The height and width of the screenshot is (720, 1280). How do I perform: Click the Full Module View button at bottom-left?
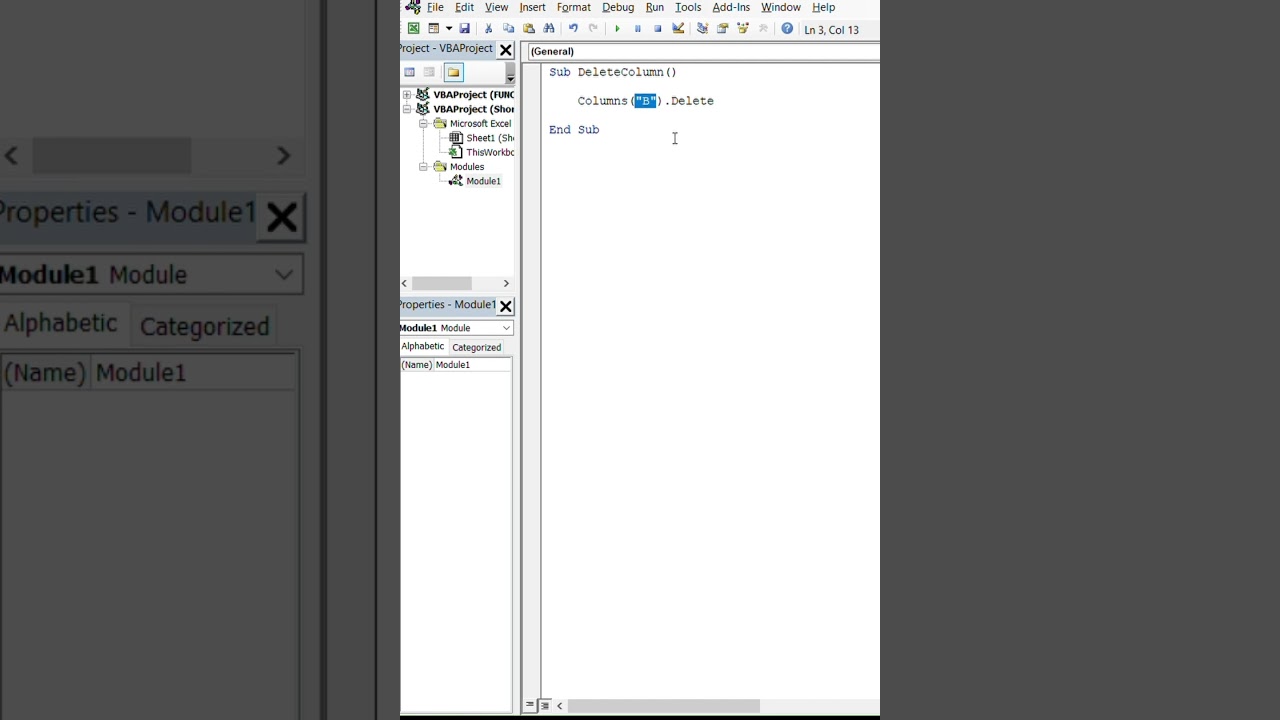click(x=544, y=706)
